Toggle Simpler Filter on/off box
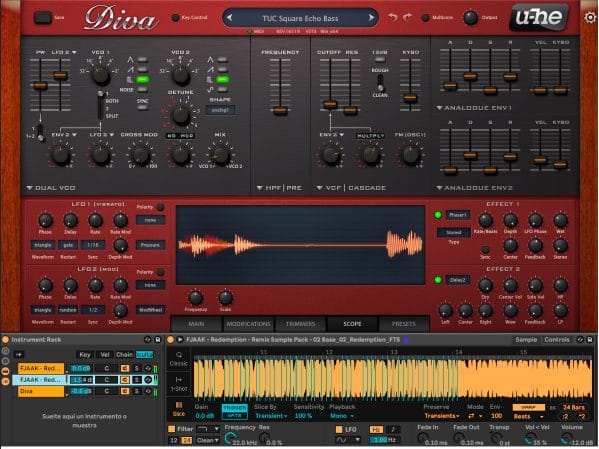This screenshot has width=599, height=449. 172,429
